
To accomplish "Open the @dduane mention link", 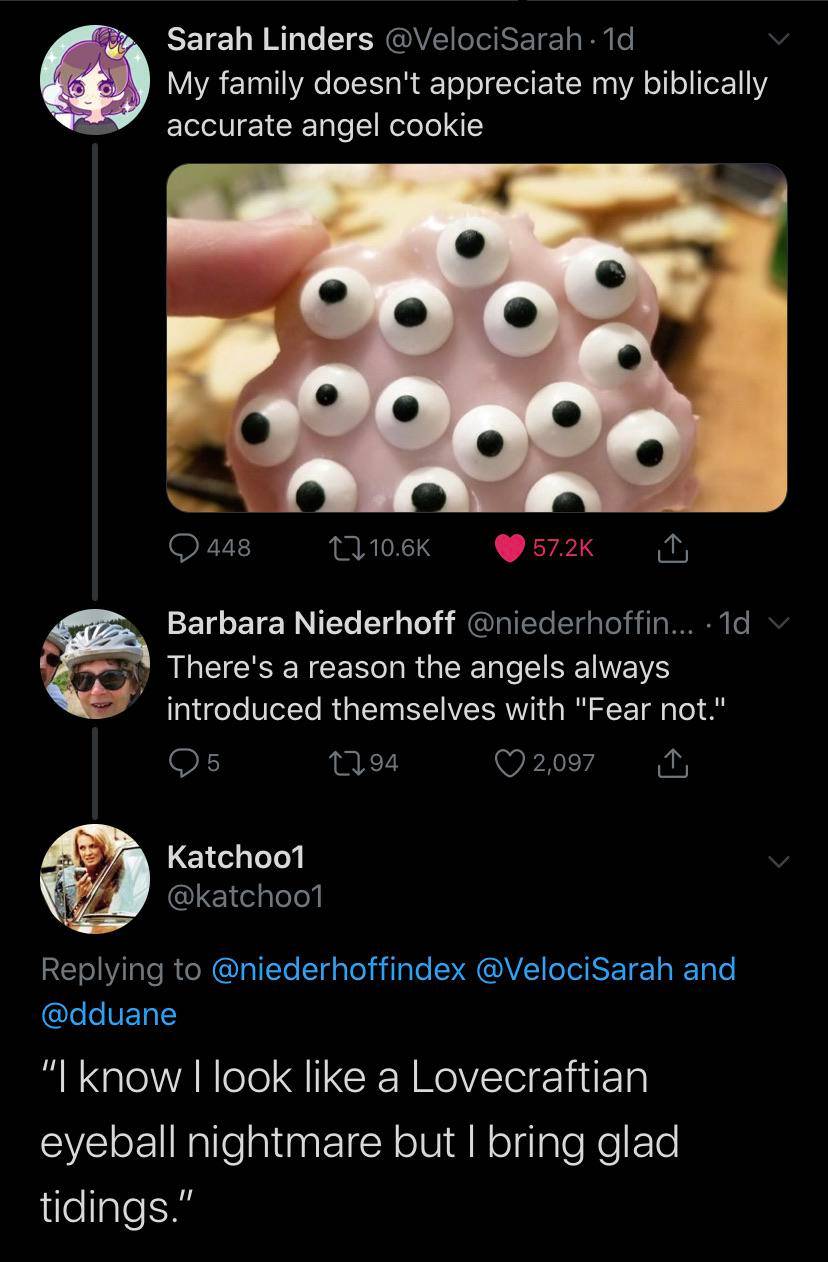I will click(108, 1014).
